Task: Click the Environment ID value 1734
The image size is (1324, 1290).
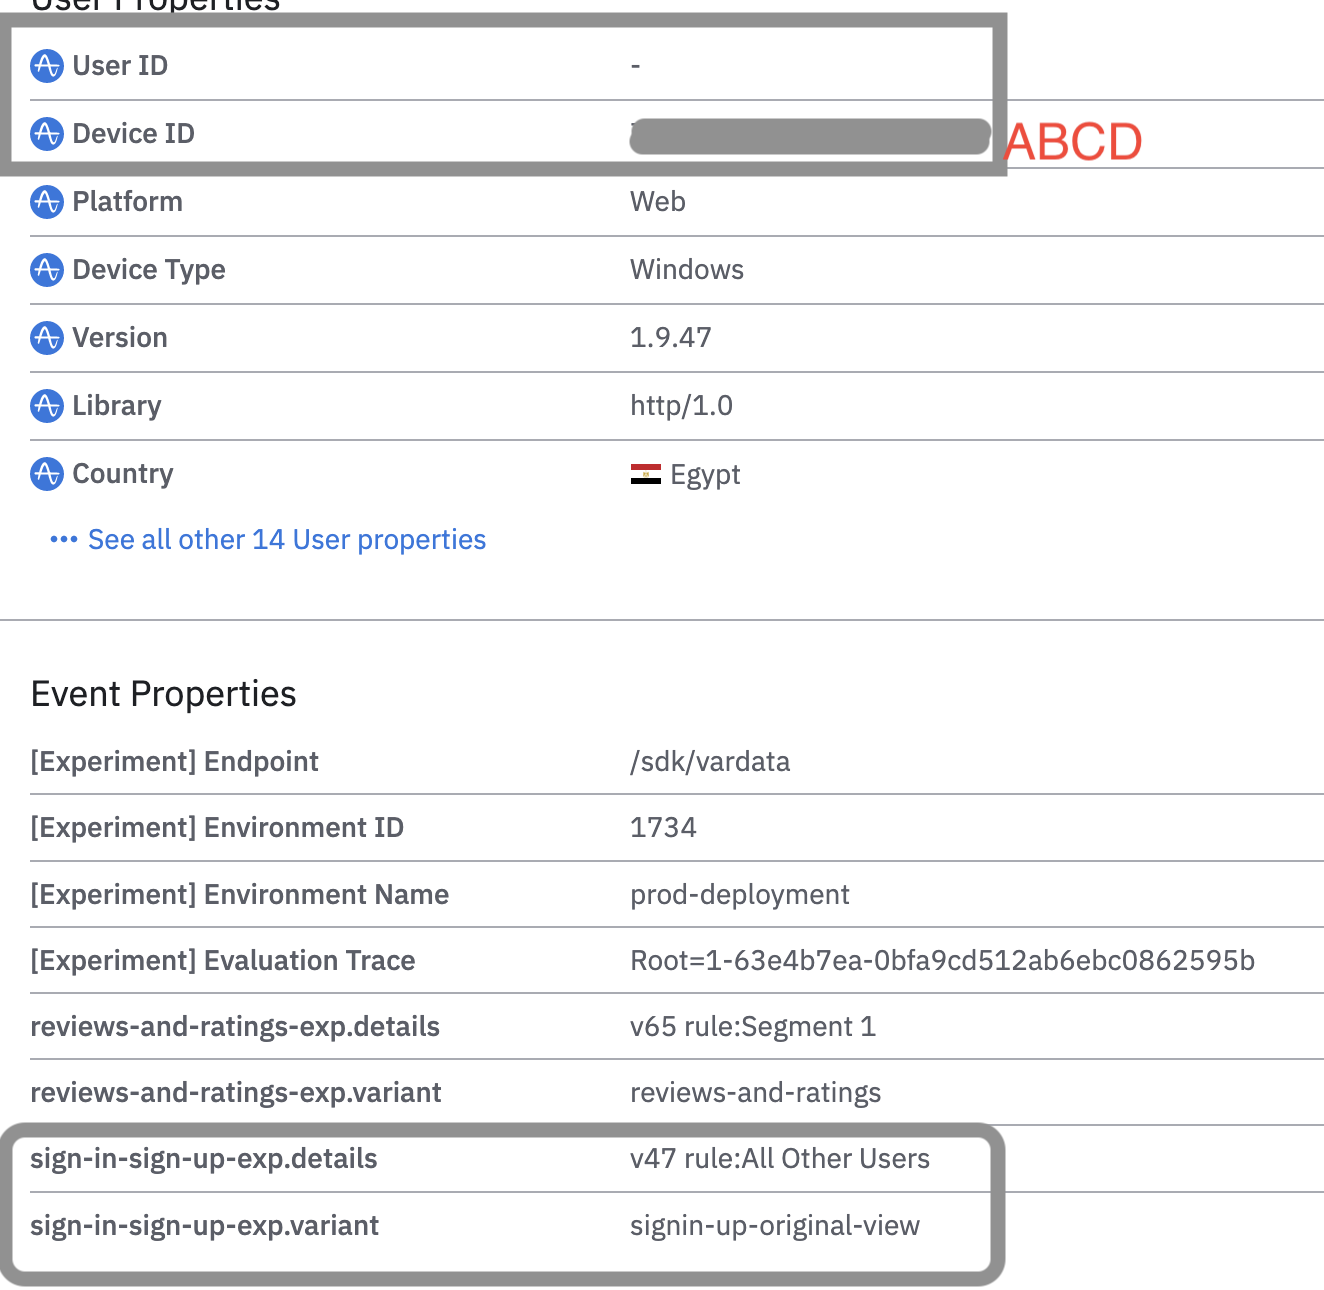Action: coord(663,827)
